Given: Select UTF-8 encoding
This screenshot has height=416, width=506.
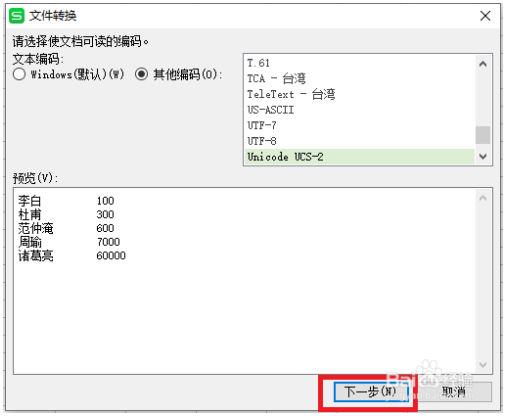Looking at the screenshot, I should [x=359, y=141].
